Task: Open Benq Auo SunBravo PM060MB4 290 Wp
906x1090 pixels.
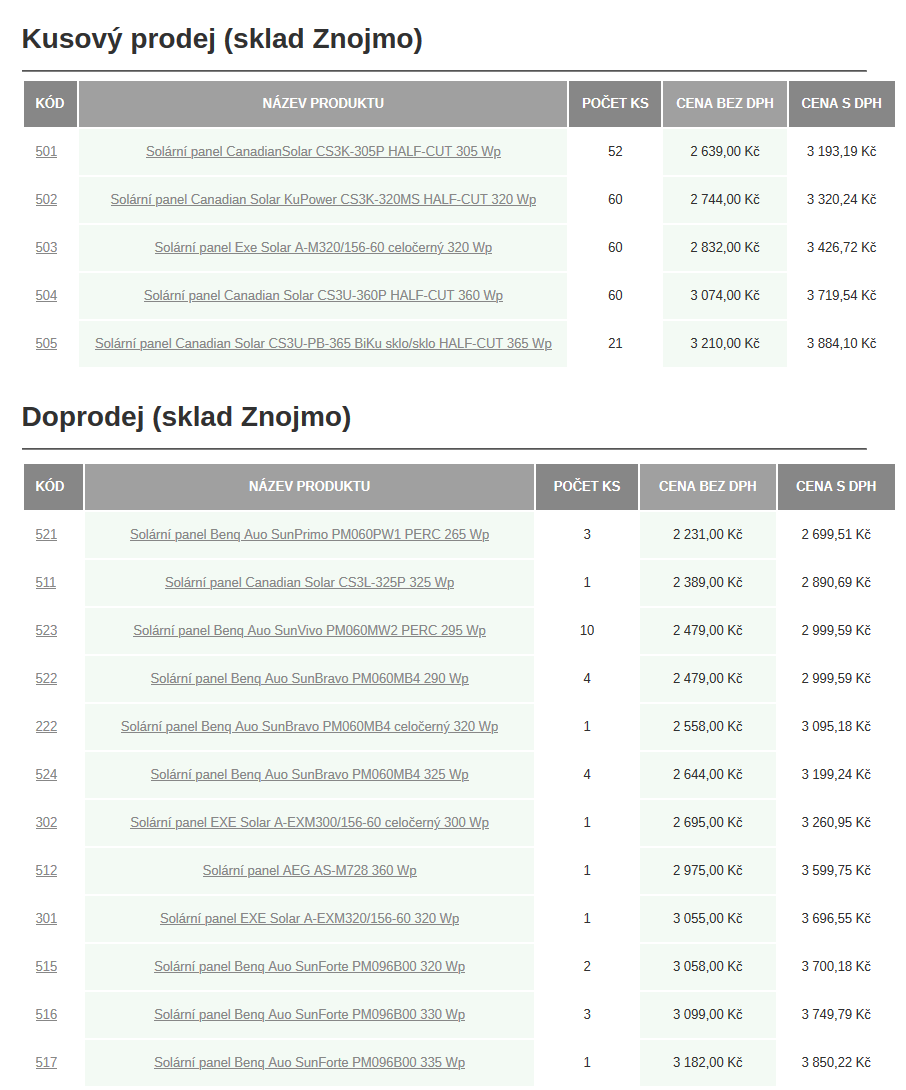Action: pyautogui.click(x=309, y=679)
